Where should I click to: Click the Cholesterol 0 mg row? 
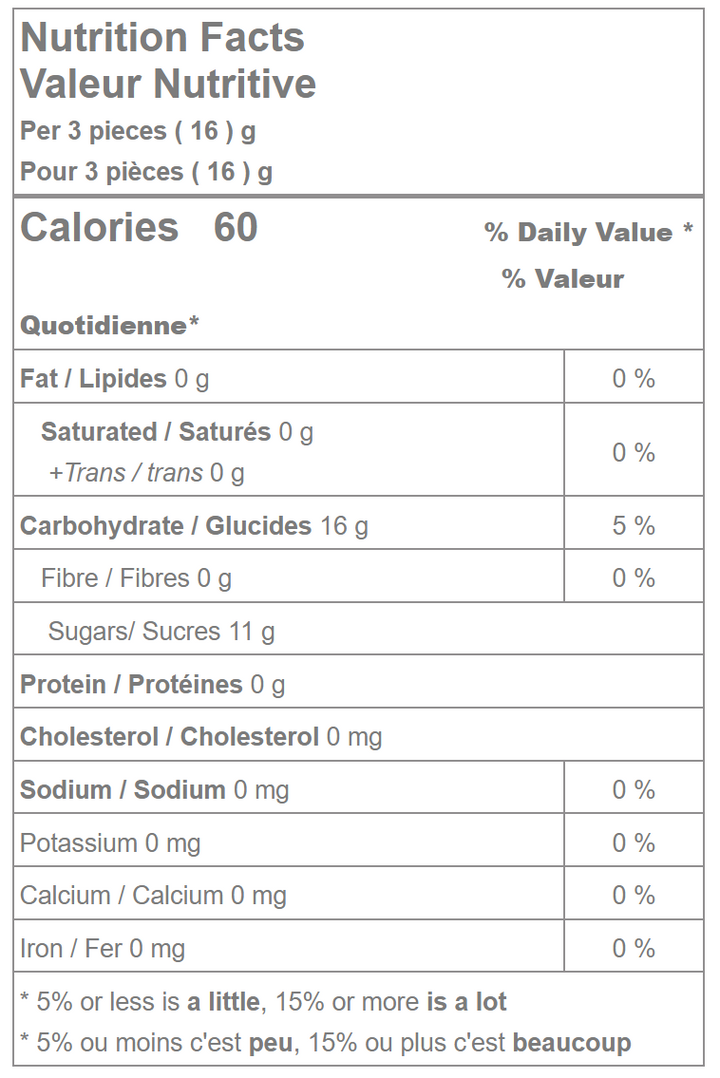(201, 737)
